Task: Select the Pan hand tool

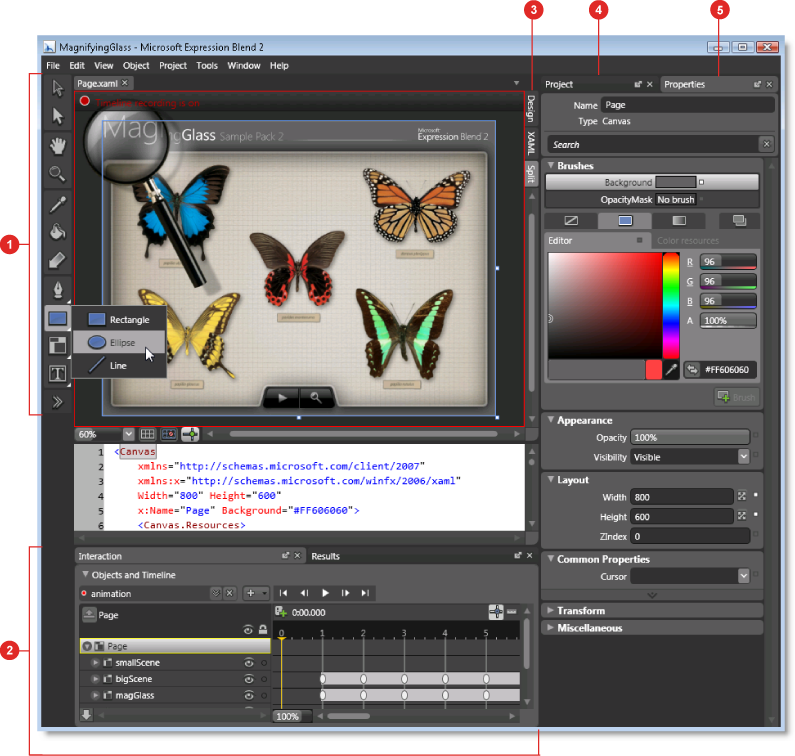Action: point(58,146)
